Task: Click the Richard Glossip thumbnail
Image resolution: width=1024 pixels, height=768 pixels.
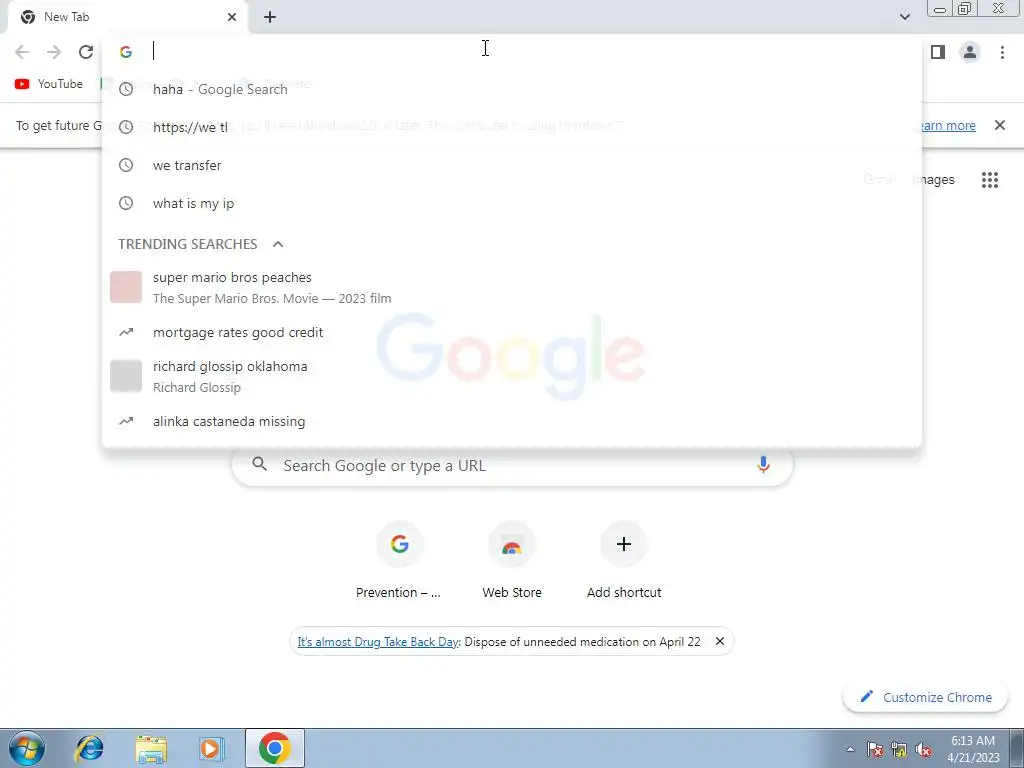Action: pos(126,376)
